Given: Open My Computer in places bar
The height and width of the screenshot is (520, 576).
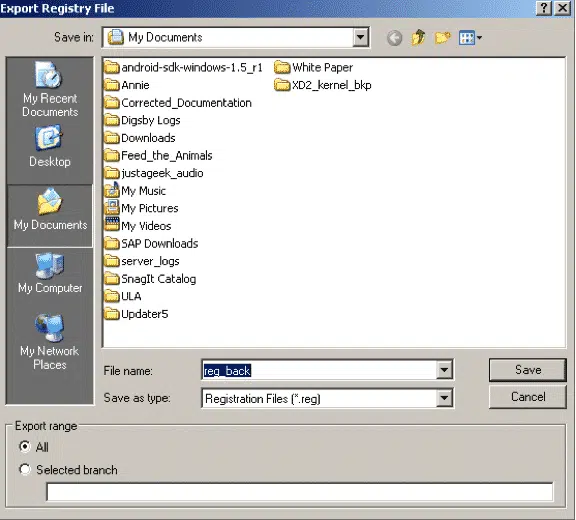Looking at the screenshot, I should tap(50, 273).
